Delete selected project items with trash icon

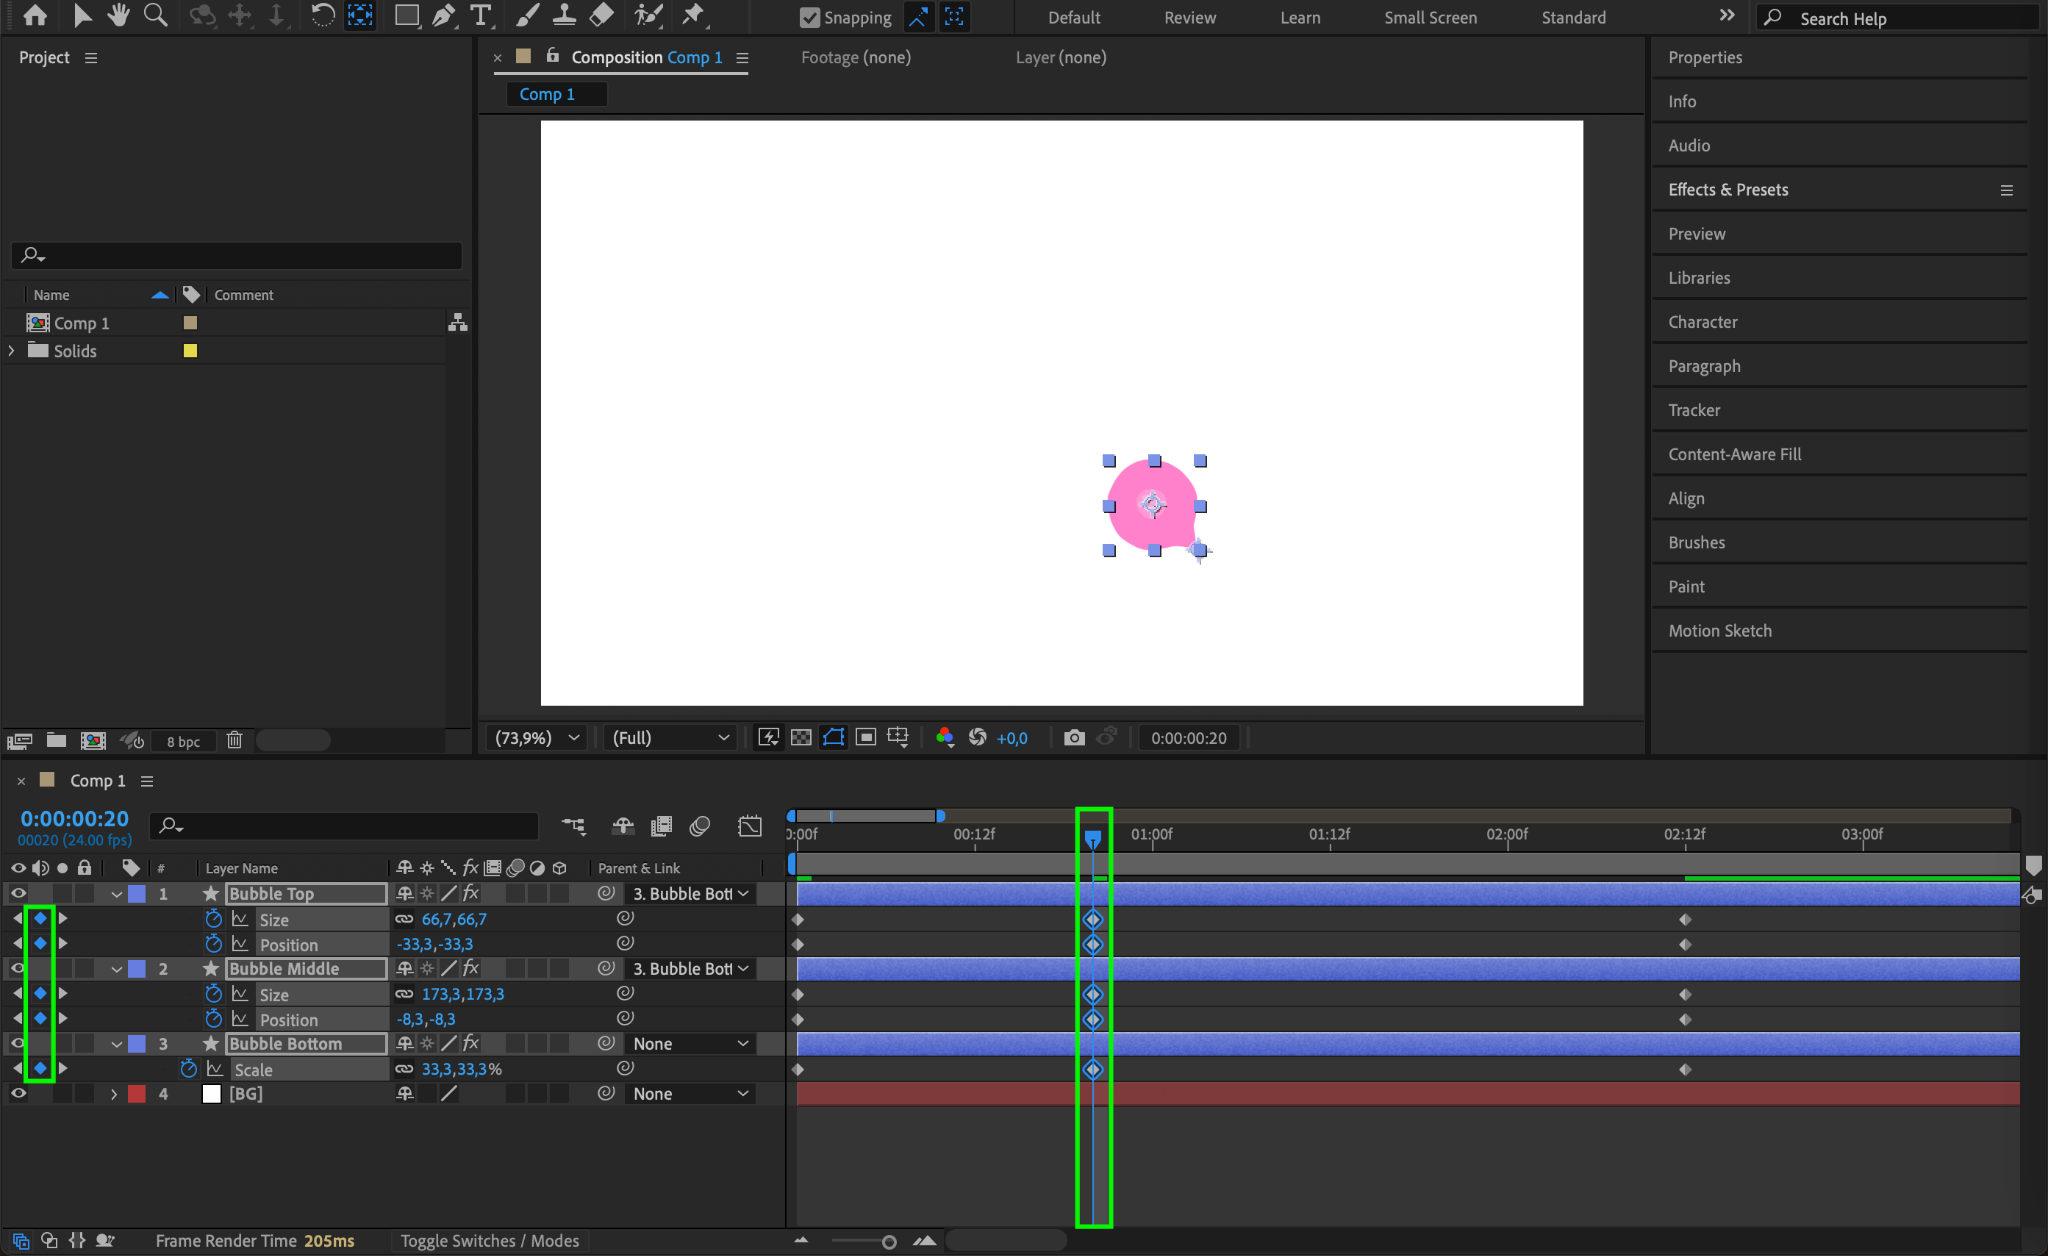(x=234, y=741)
